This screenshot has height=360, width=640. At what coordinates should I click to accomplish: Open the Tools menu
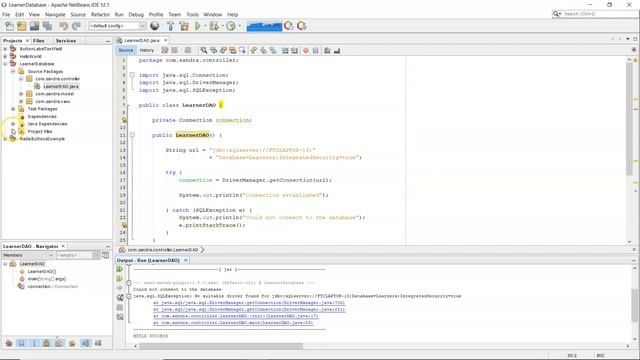192,14
